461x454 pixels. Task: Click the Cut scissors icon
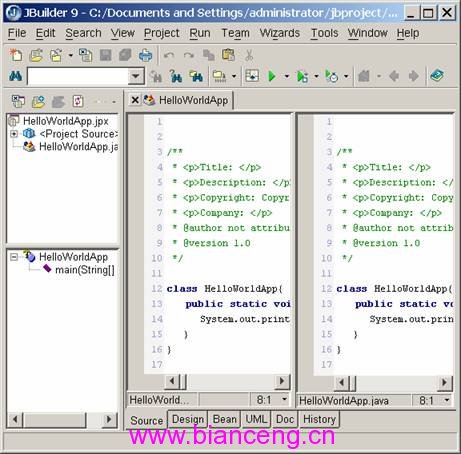pos(249,55)
